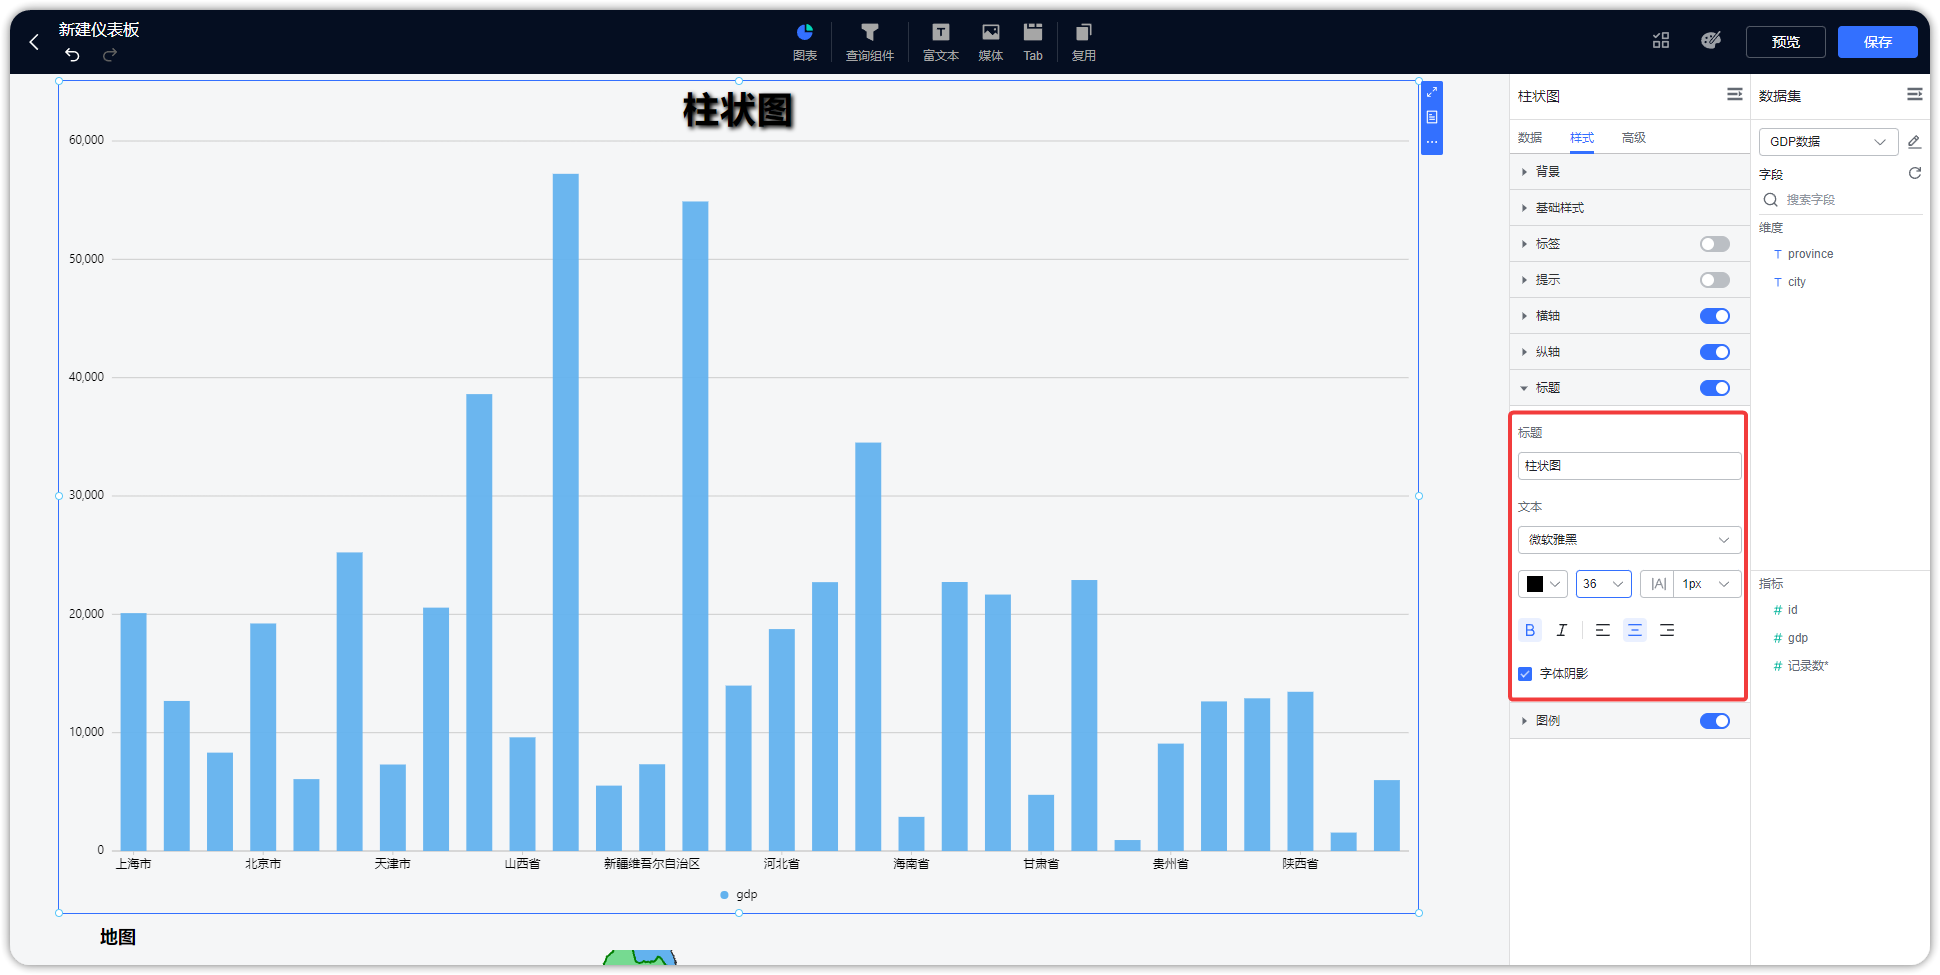The image size is (1940, 975).
Task: Insert a 富文本 rich text block
Action: click(x=941, y=42)
